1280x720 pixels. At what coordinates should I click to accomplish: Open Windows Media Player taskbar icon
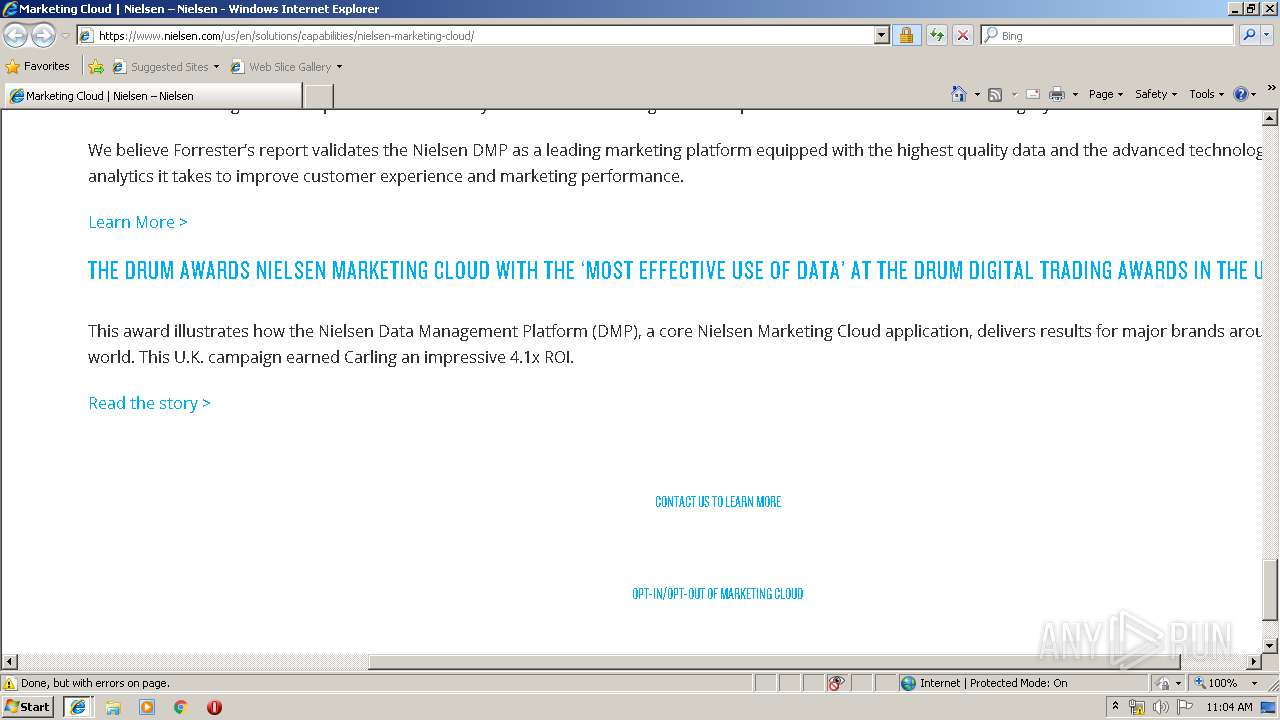point(147,707)
